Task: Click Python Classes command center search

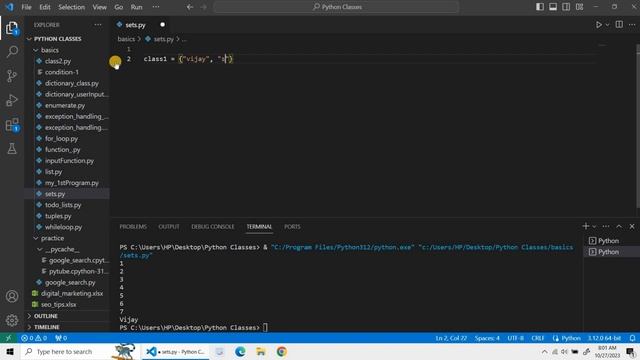Action: (x=337, y=7)
